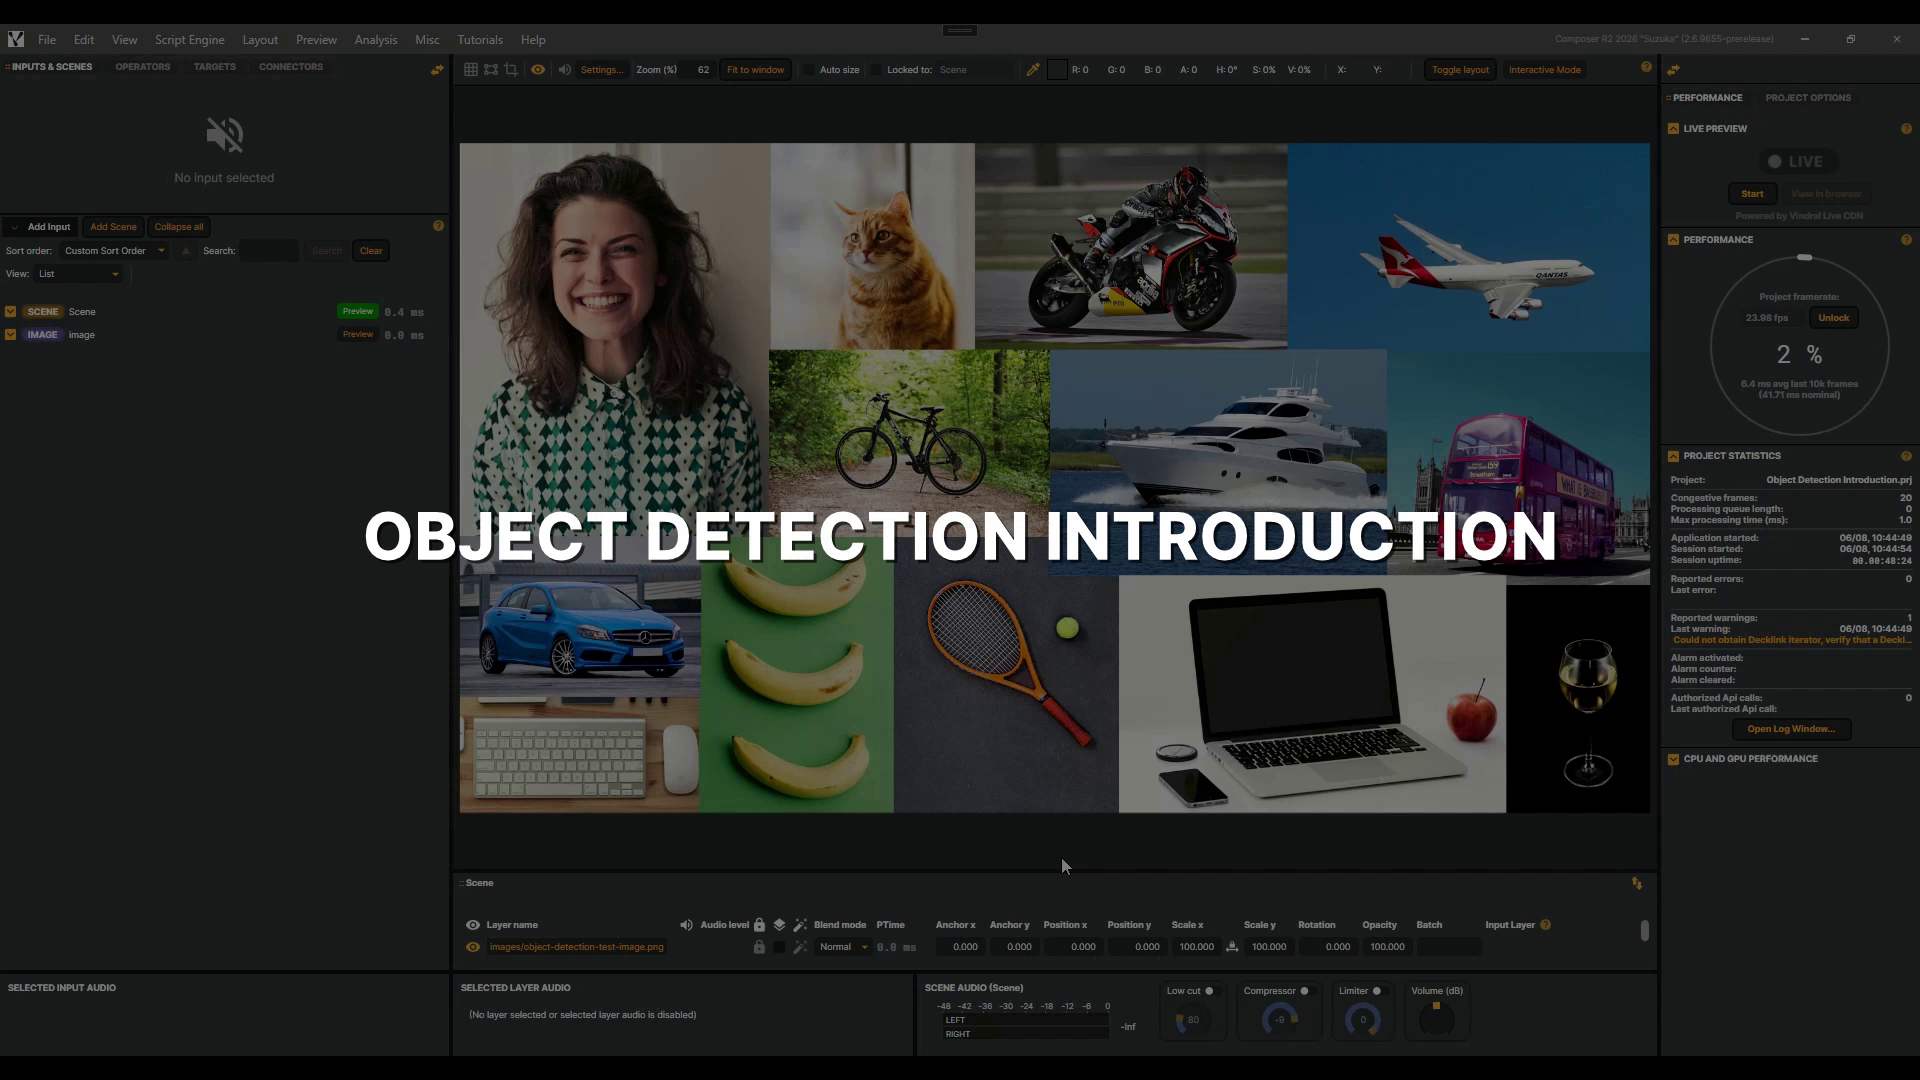
Task: Collapse the Performance section
Action: (x=1673, y=240)
